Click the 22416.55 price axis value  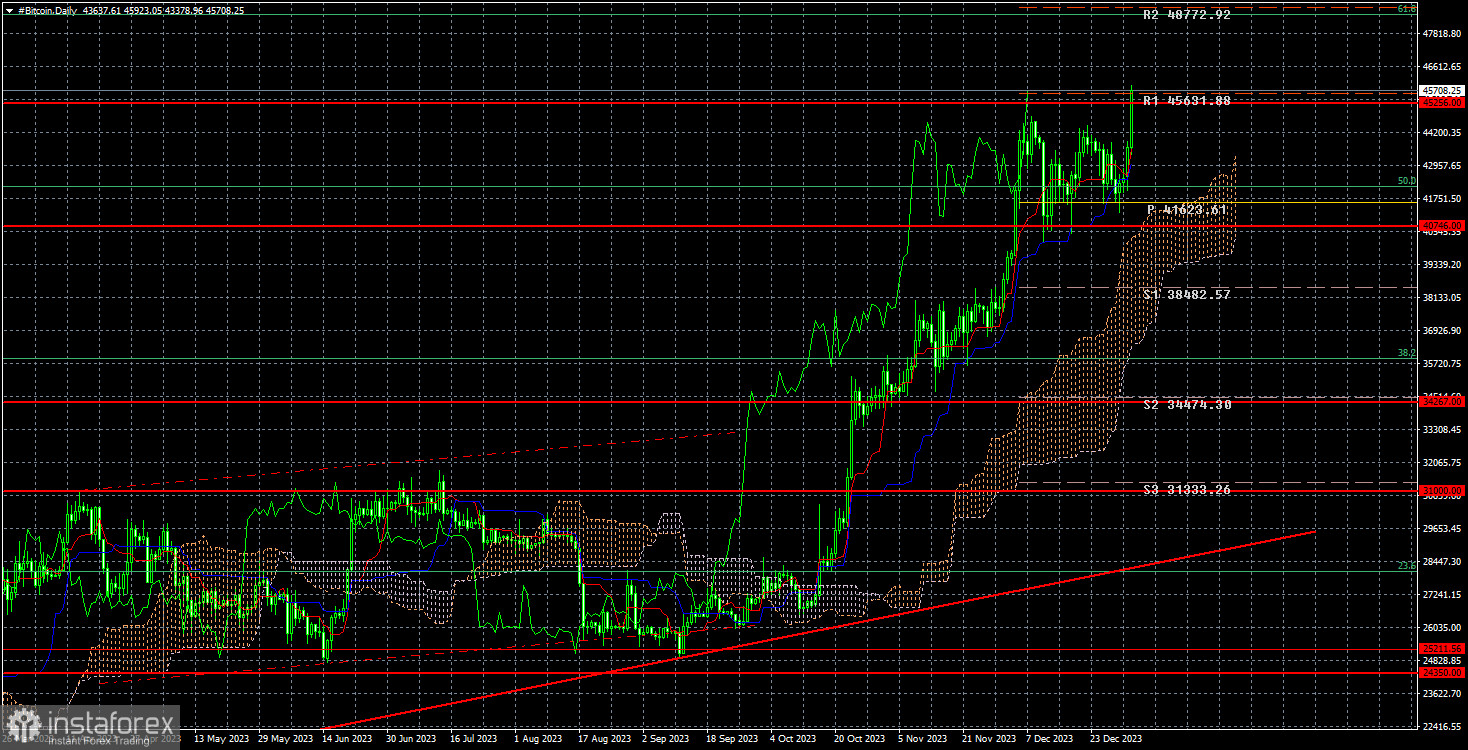1442,727
